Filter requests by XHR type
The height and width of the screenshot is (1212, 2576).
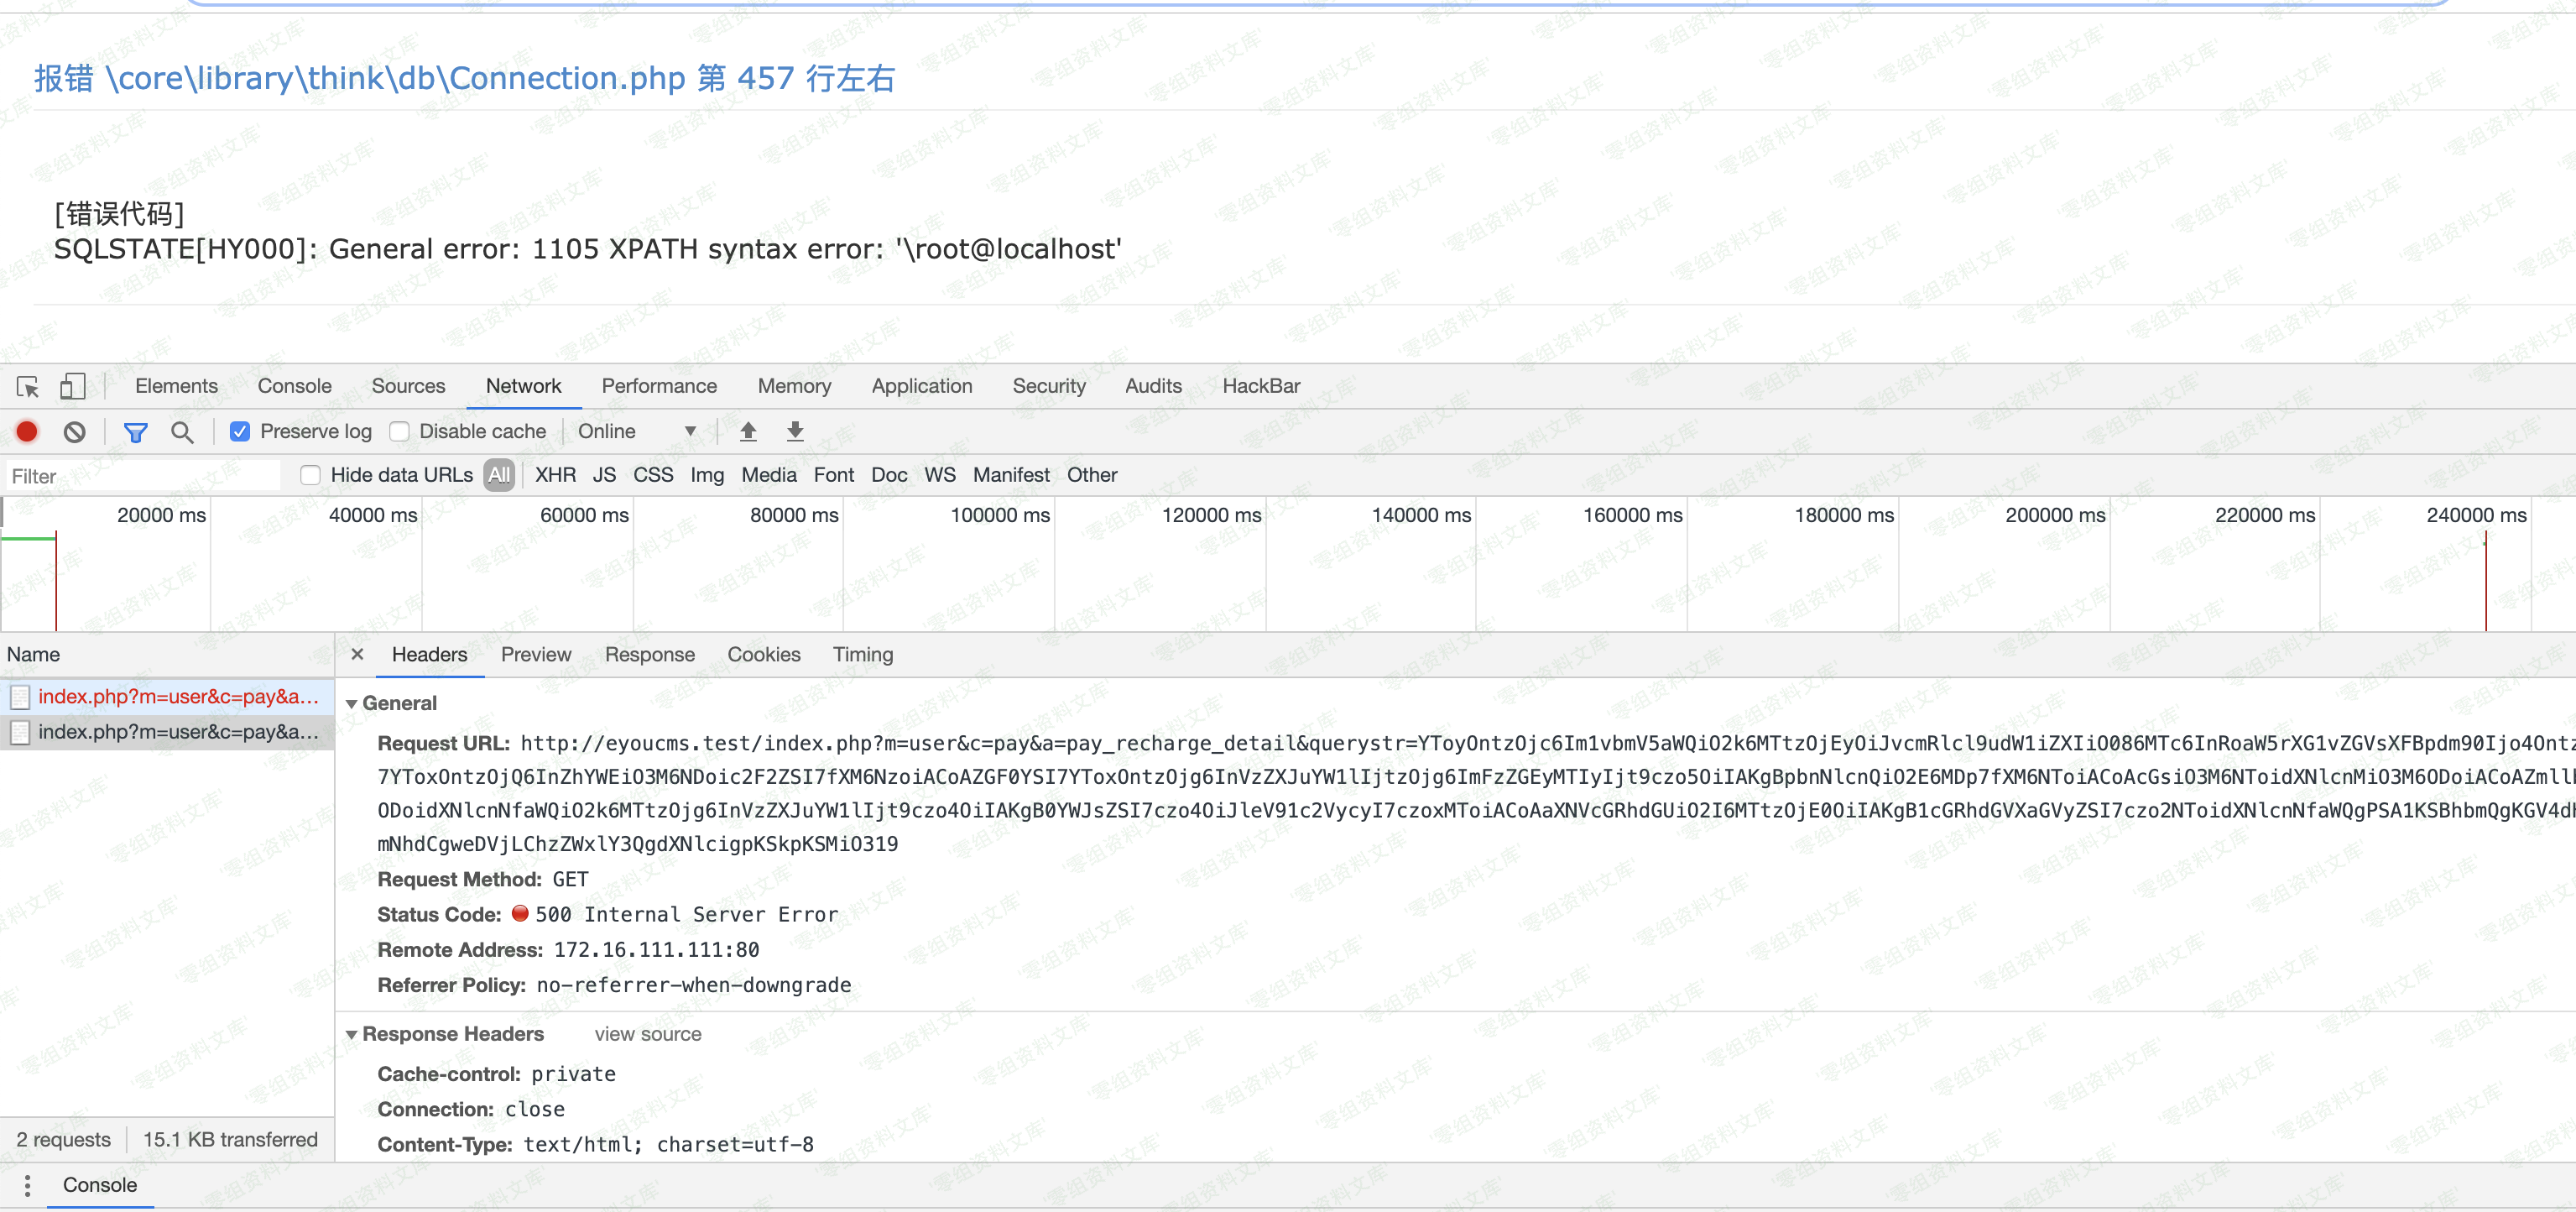(x=555, y=475)
